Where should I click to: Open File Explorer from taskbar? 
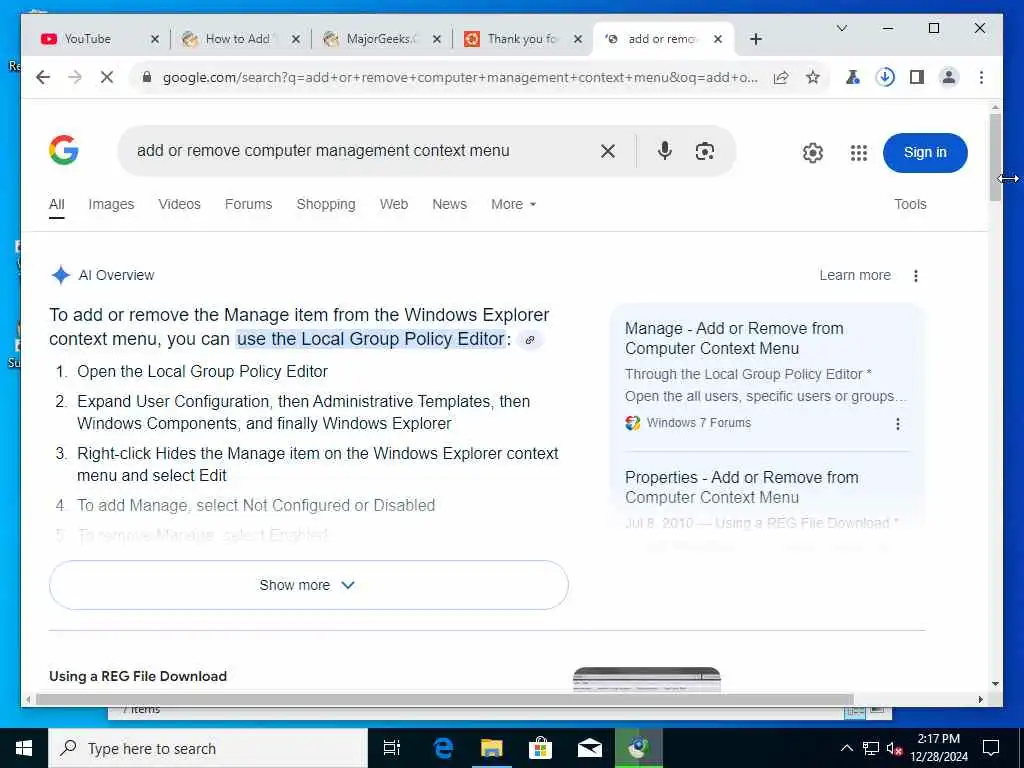[x=492, y=748]
